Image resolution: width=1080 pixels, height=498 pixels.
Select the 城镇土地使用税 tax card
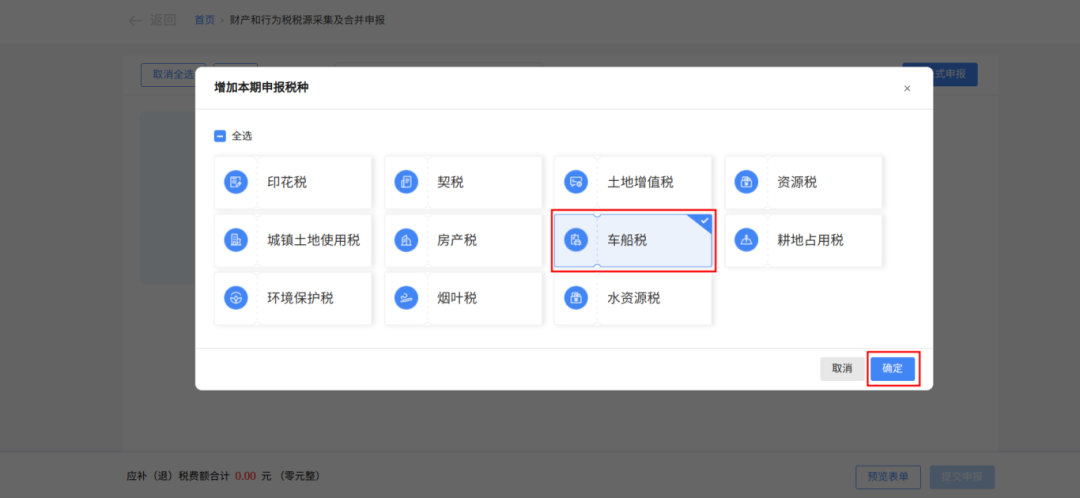pyautogui.click(x=293, y=240)
